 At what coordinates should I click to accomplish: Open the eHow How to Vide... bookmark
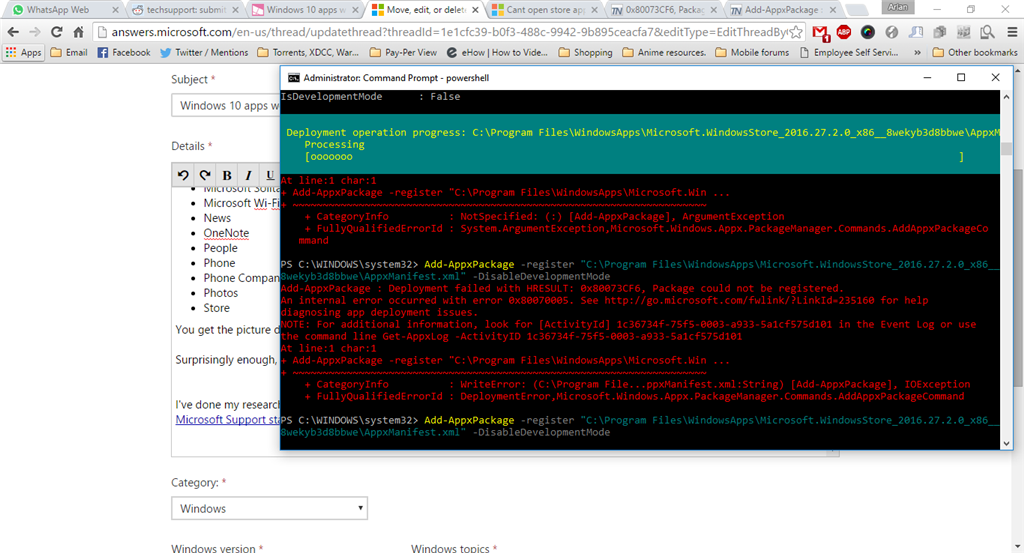tap(497, 52)
